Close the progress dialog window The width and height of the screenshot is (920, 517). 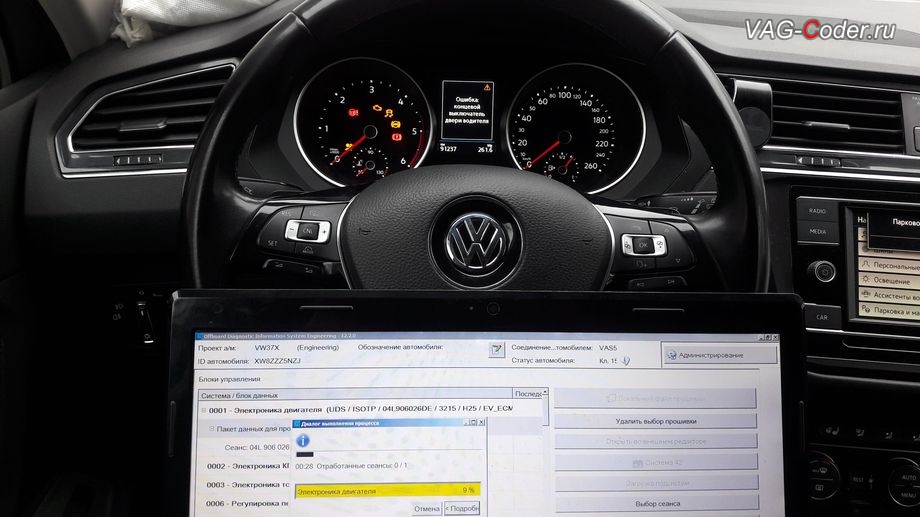pos(482,423)
